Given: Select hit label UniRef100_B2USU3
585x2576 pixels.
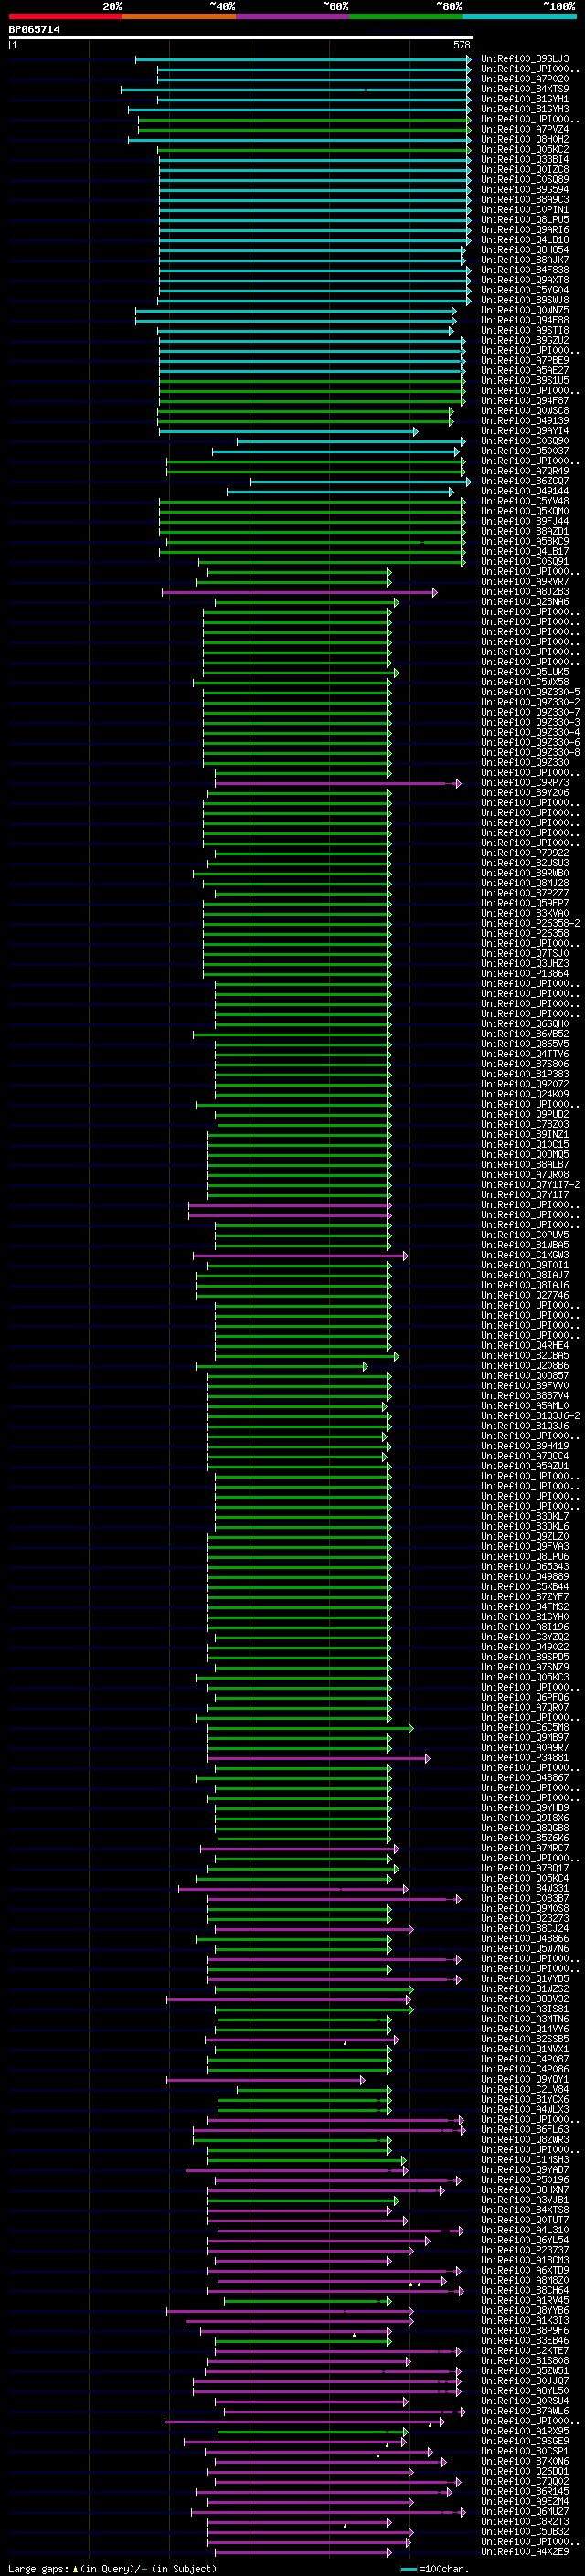Looking at the screenshot, I should click(x=525, y=863).
